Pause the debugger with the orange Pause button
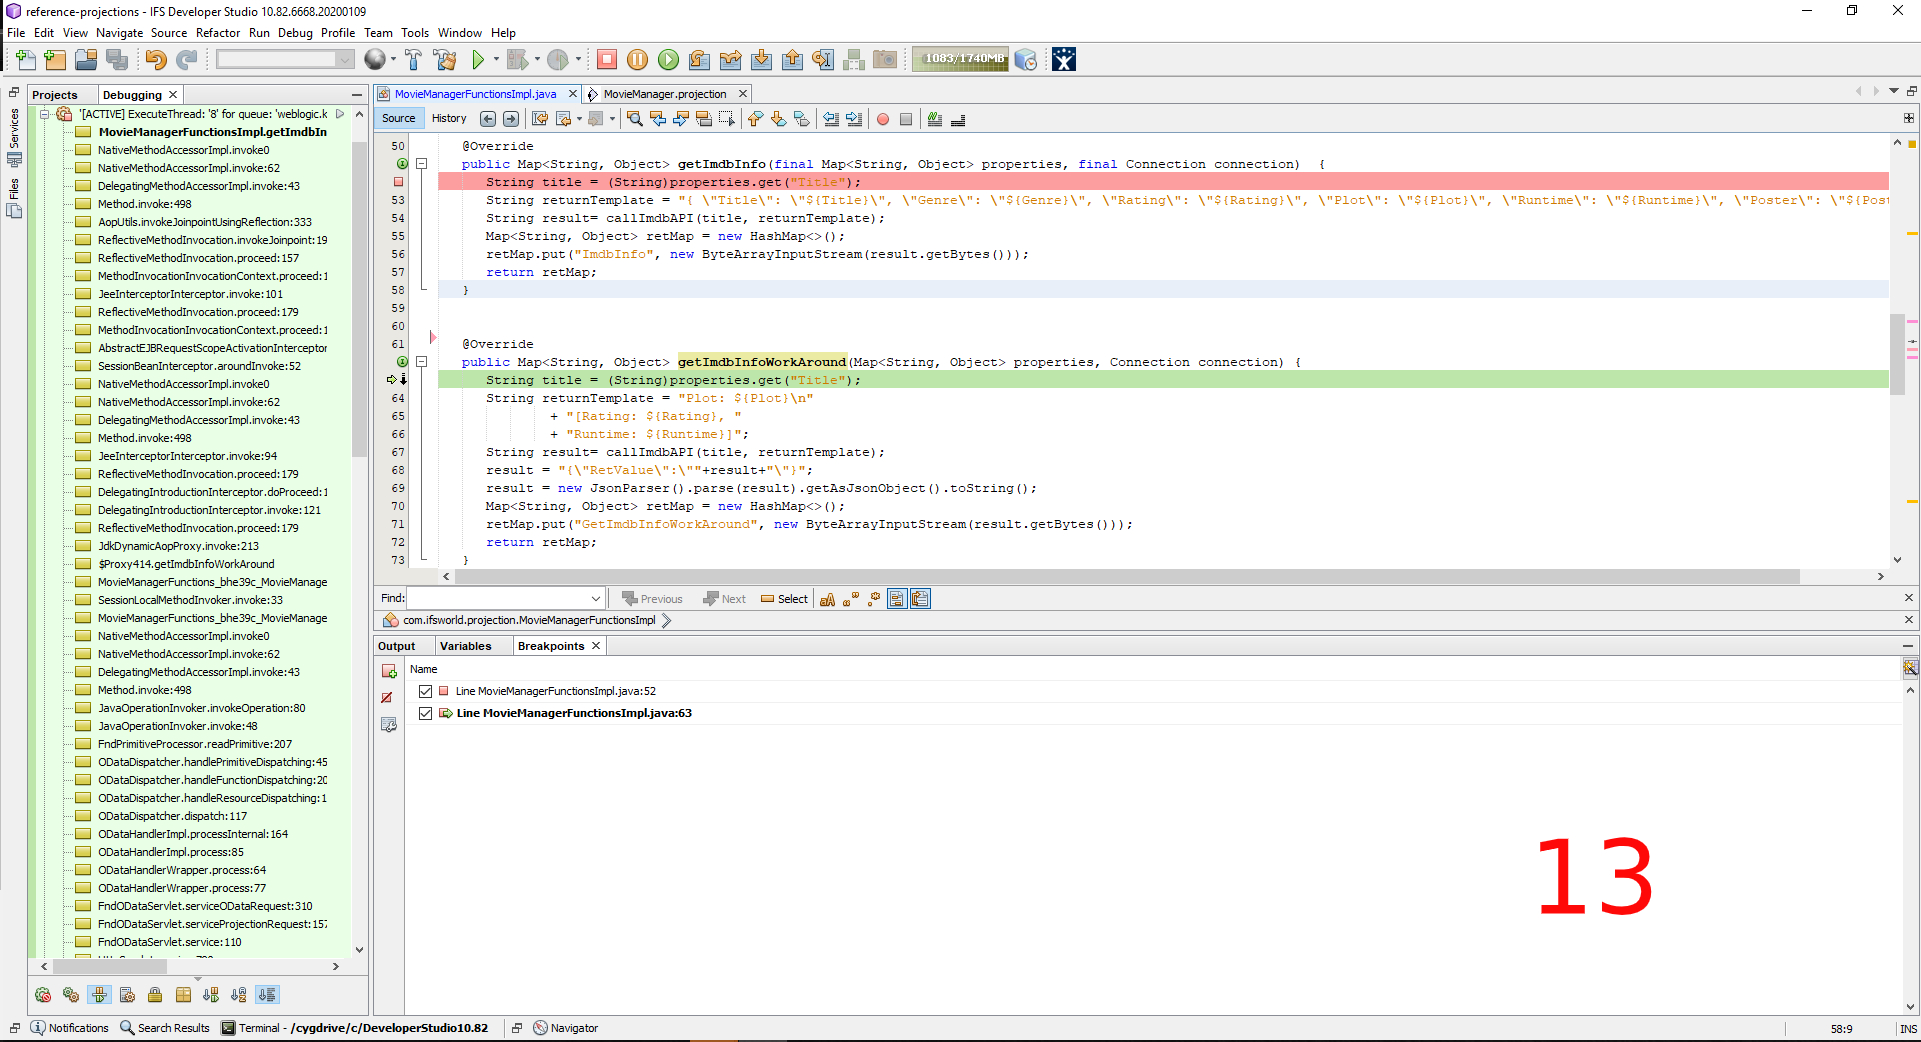 (x=637, y=60)
